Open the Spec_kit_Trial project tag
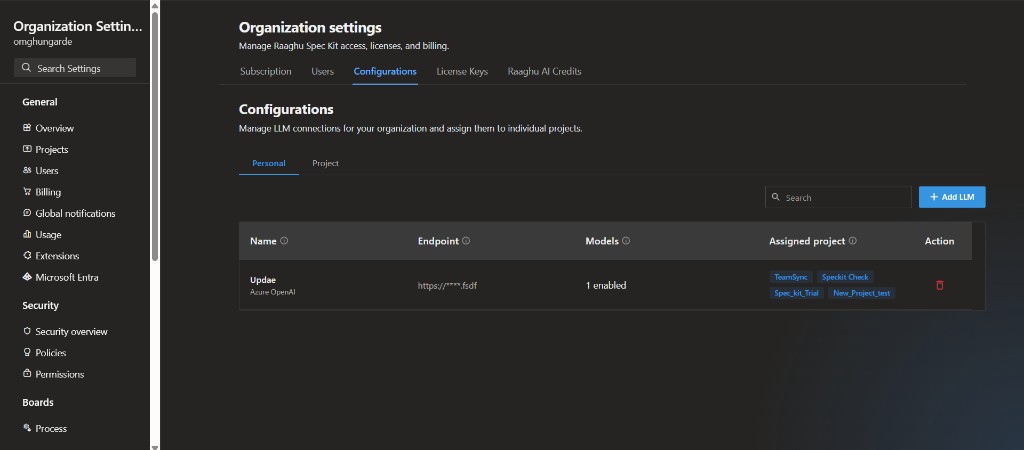Screen dimensions: 1024x450 796,293
